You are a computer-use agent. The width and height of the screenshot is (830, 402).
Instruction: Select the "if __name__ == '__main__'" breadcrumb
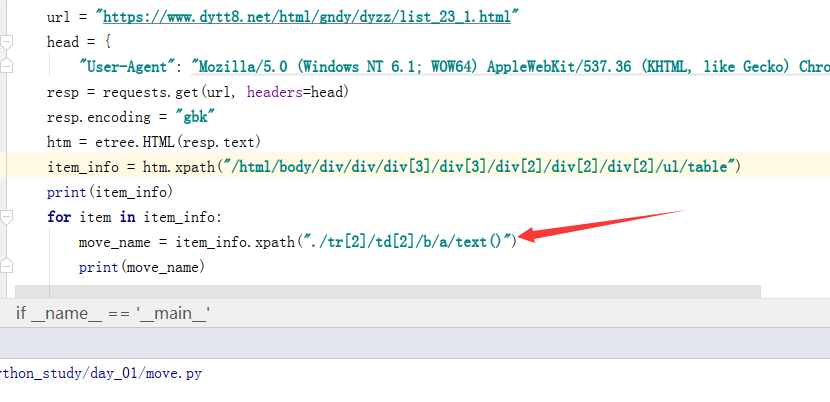pyautogui.click(x=112, y=313)
